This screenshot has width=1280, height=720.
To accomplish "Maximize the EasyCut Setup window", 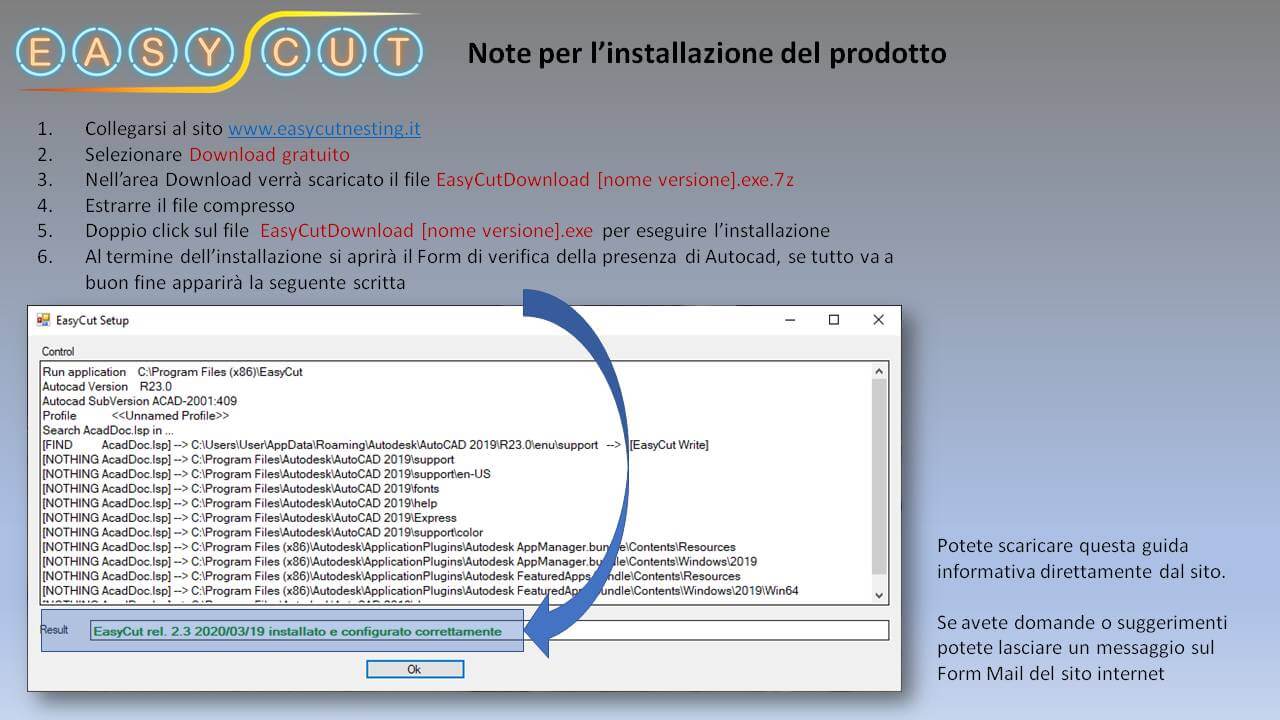I will [834, 320].
